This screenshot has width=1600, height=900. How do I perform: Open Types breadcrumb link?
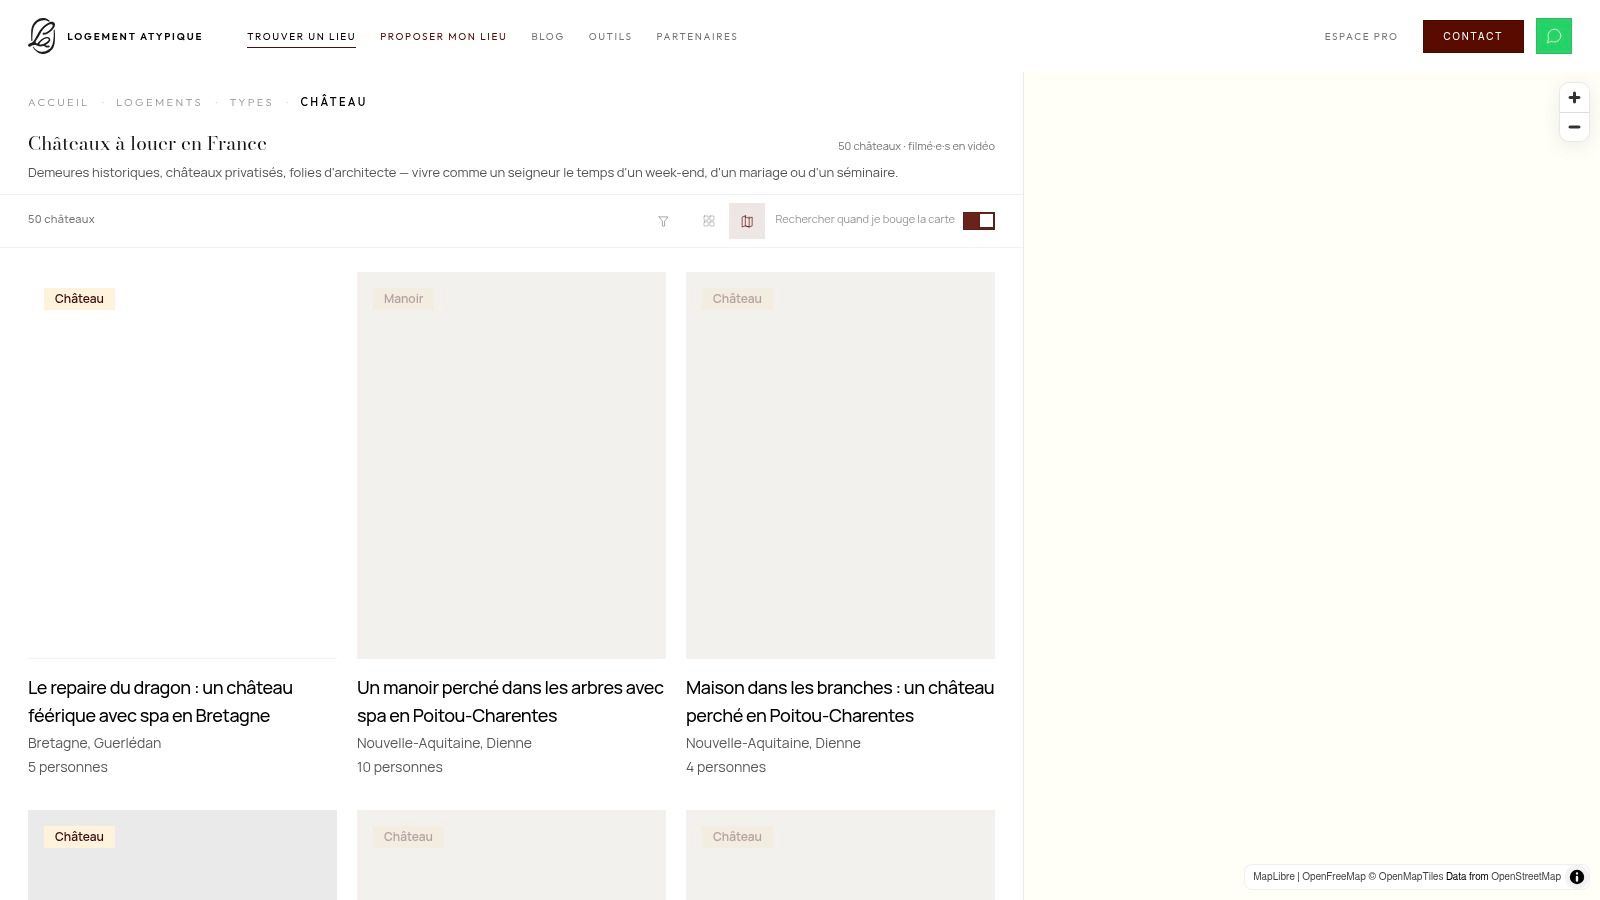pos(251,102)
